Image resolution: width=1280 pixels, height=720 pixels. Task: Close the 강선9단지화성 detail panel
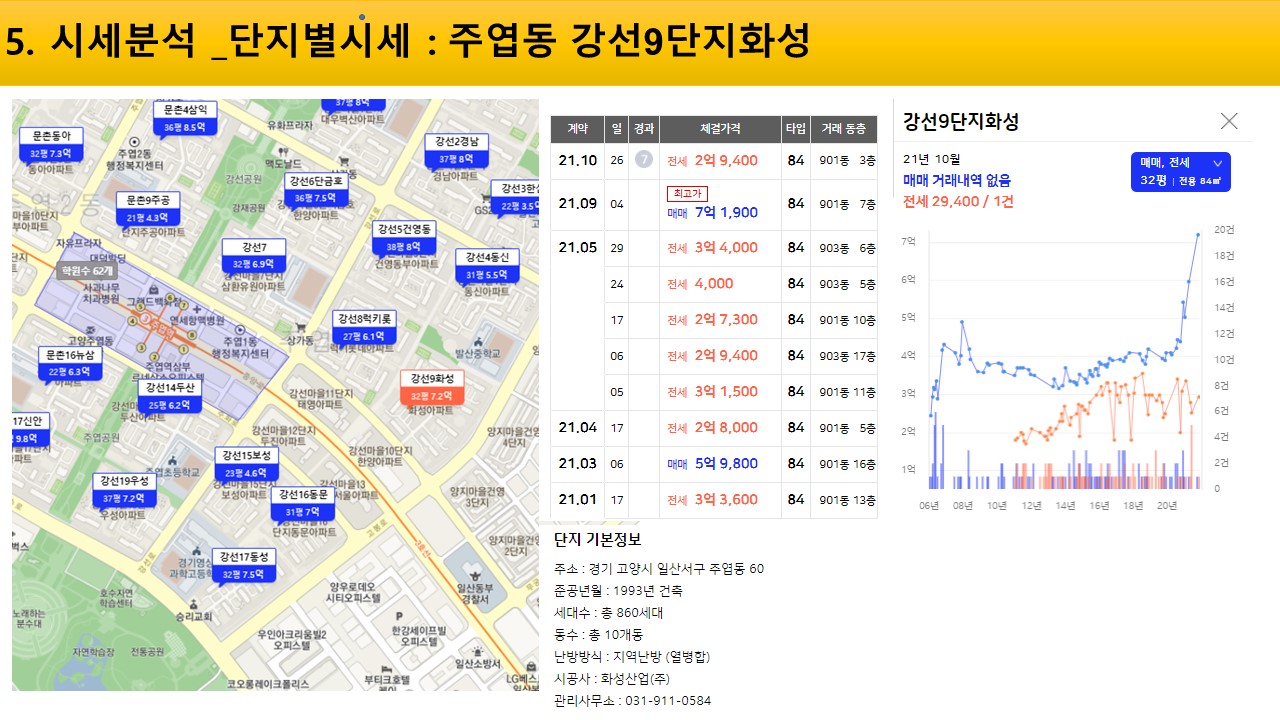(x=1229, y=121)
